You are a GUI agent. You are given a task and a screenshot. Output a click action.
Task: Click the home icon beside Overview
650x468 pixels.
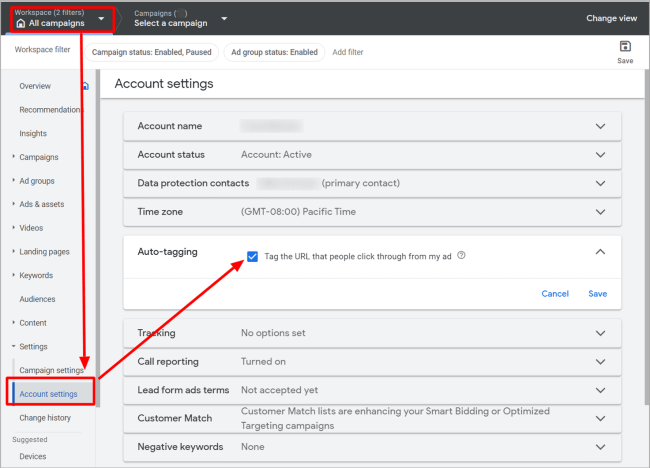coord(85,86)
